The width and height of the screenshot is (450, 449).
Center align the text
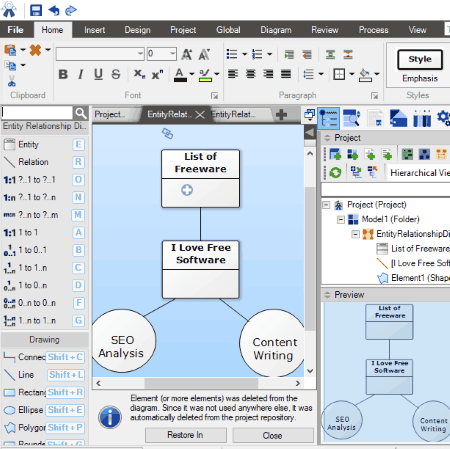point(251,74)
